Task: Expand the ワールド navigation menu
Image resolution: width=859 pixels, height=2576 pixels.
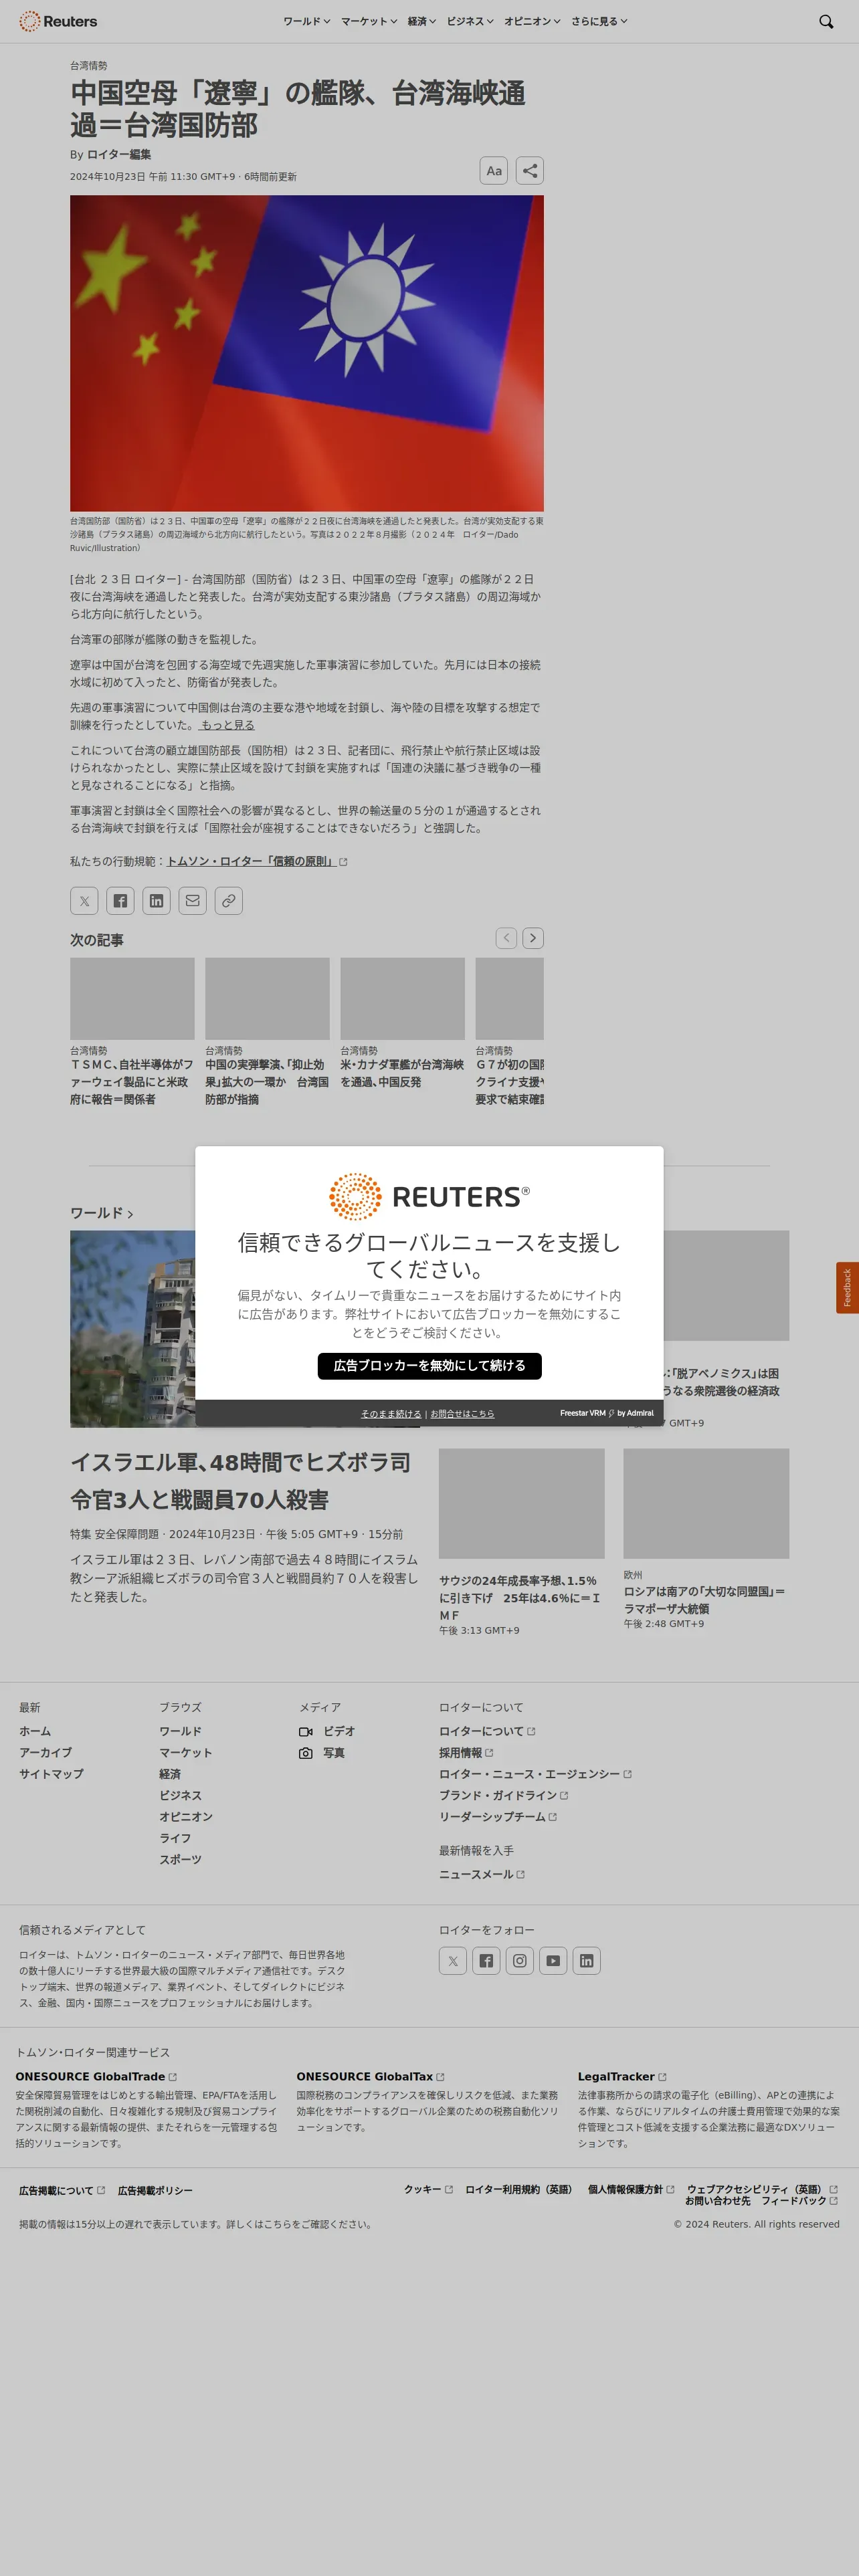Action: (306, 21)
